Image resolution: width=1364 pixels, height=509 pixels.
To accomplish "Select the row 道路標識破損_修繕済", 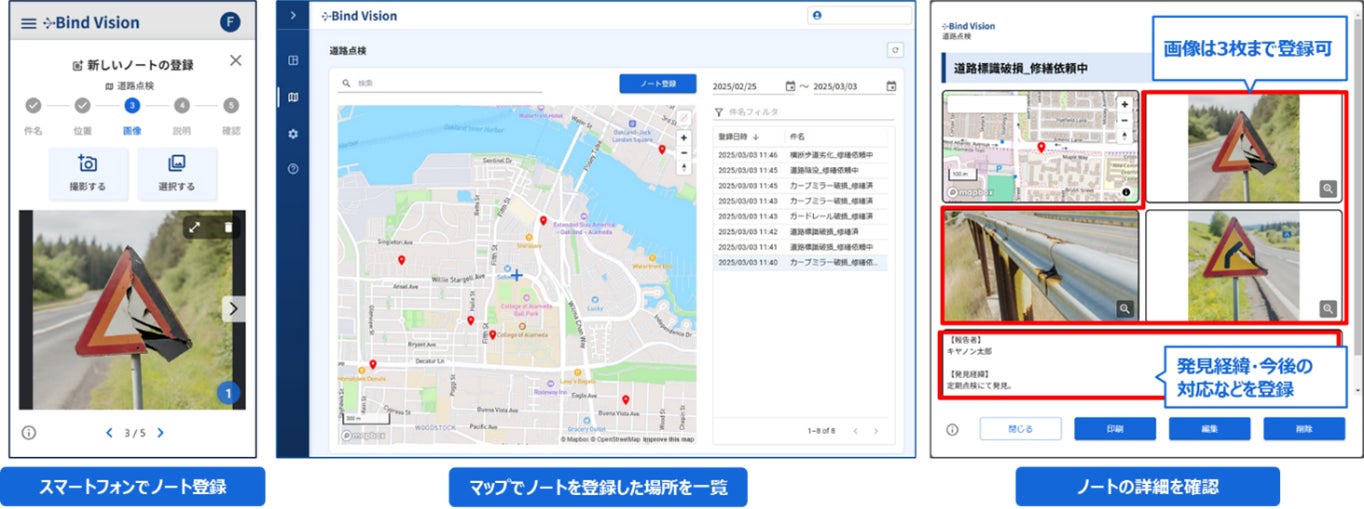I will [800, 231].
